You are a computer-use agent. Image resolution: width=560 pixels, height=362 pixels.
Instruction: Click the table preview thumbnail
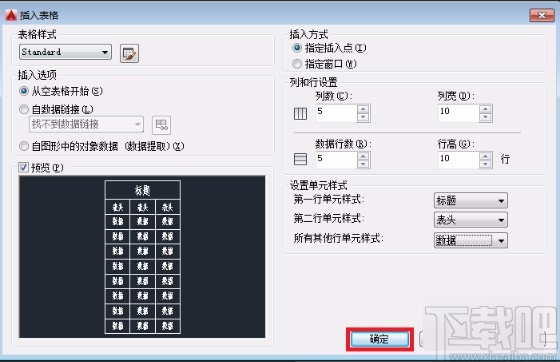[x=142, y=257]
